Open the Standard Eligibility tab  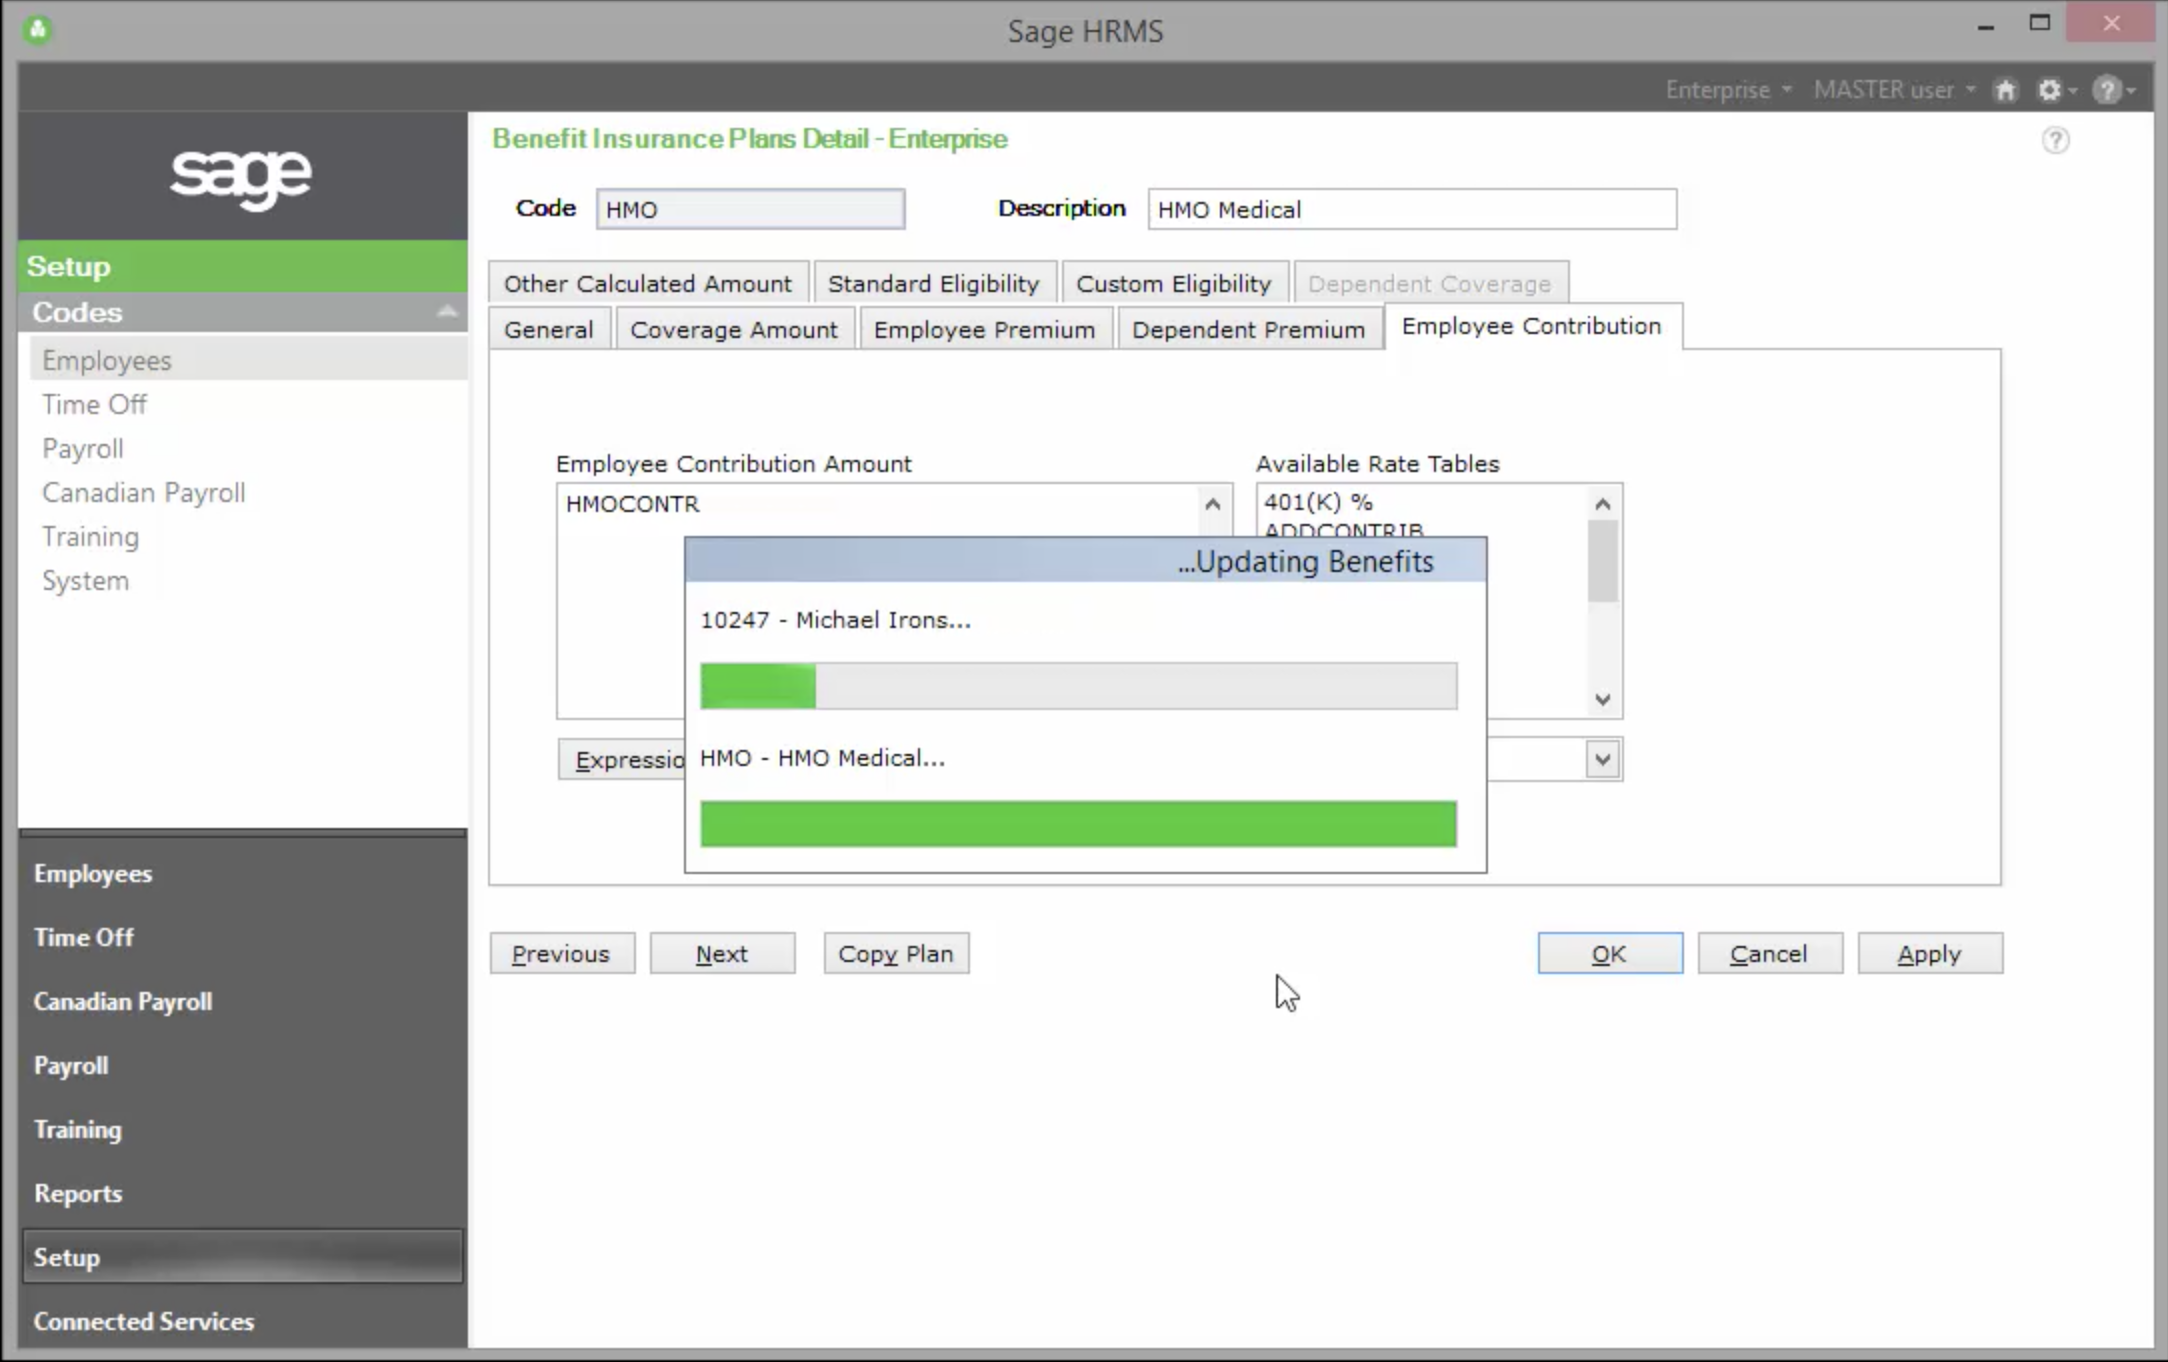[x=934, y=283]
